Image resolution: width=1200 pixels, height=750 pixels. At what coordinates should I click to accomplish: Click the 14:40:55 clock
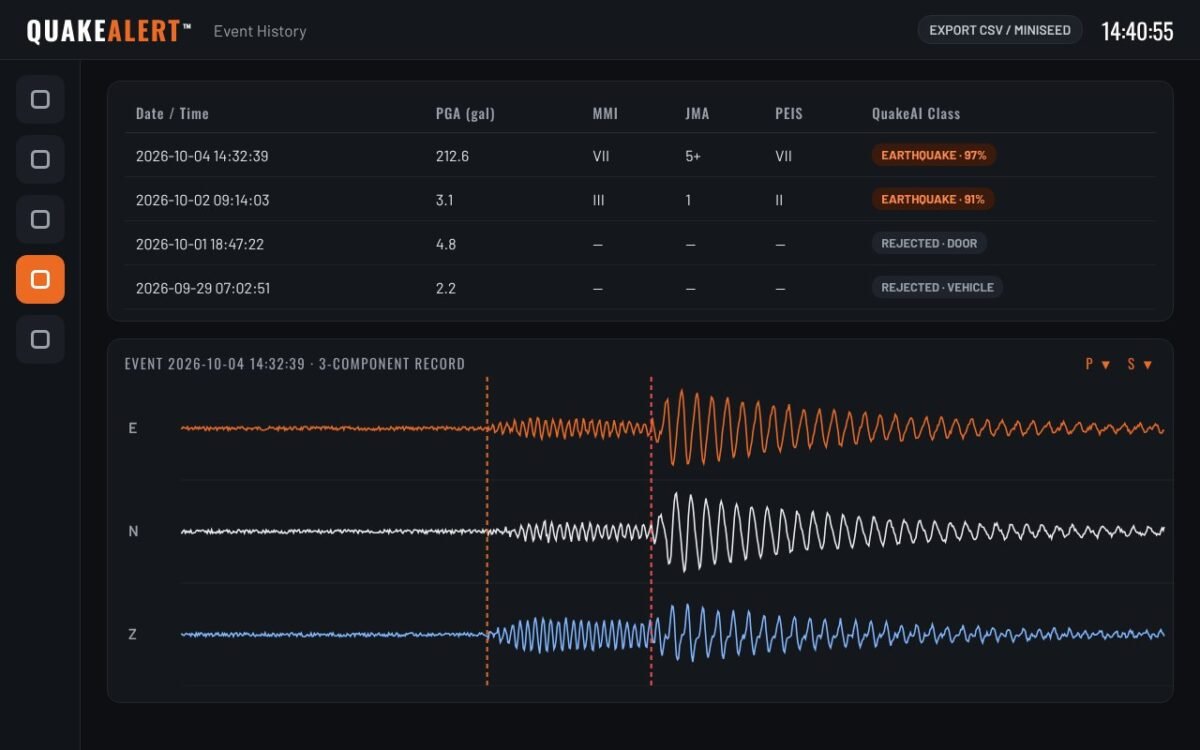click(1137, 31)
